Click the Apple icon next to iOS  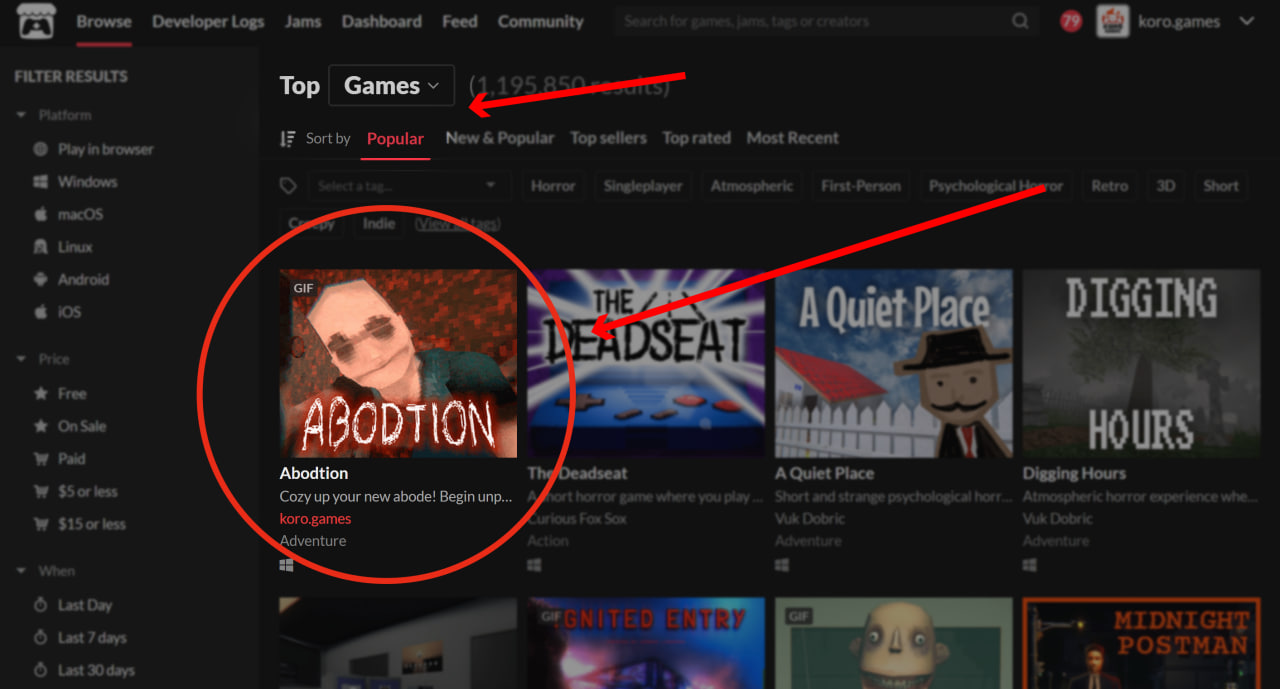pos(41,312)
